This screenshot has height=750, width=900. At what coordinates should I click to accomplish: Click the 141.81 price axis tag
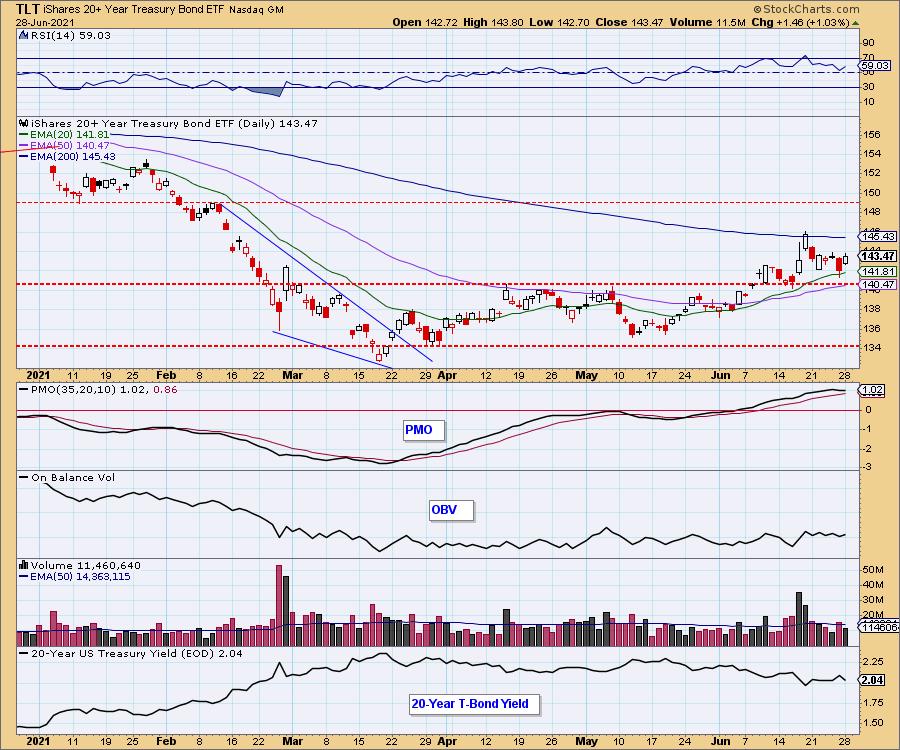click(878, 271)
